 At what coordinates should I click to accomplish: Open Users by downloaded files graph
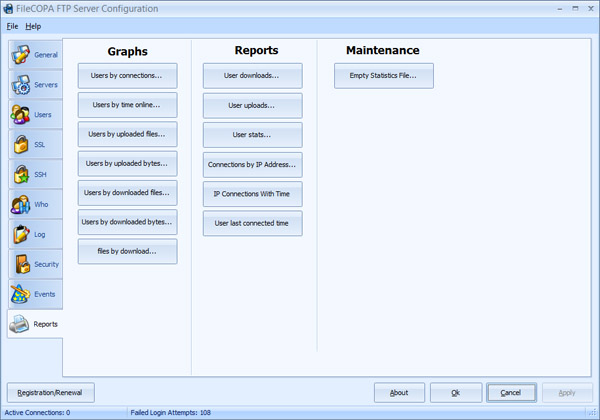127,193
